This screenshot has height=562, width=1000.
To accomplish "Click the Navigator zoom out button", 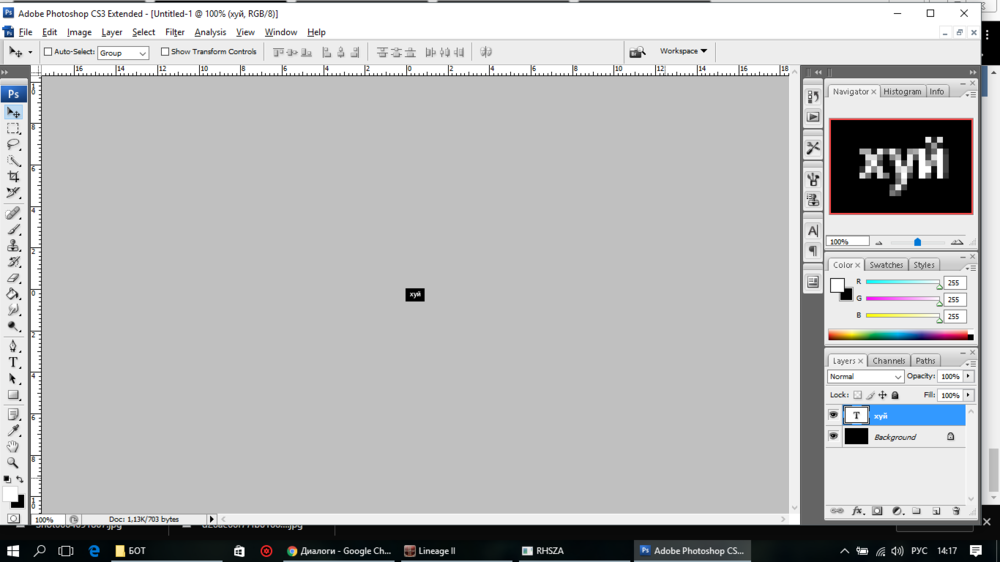I will point(879,242).
